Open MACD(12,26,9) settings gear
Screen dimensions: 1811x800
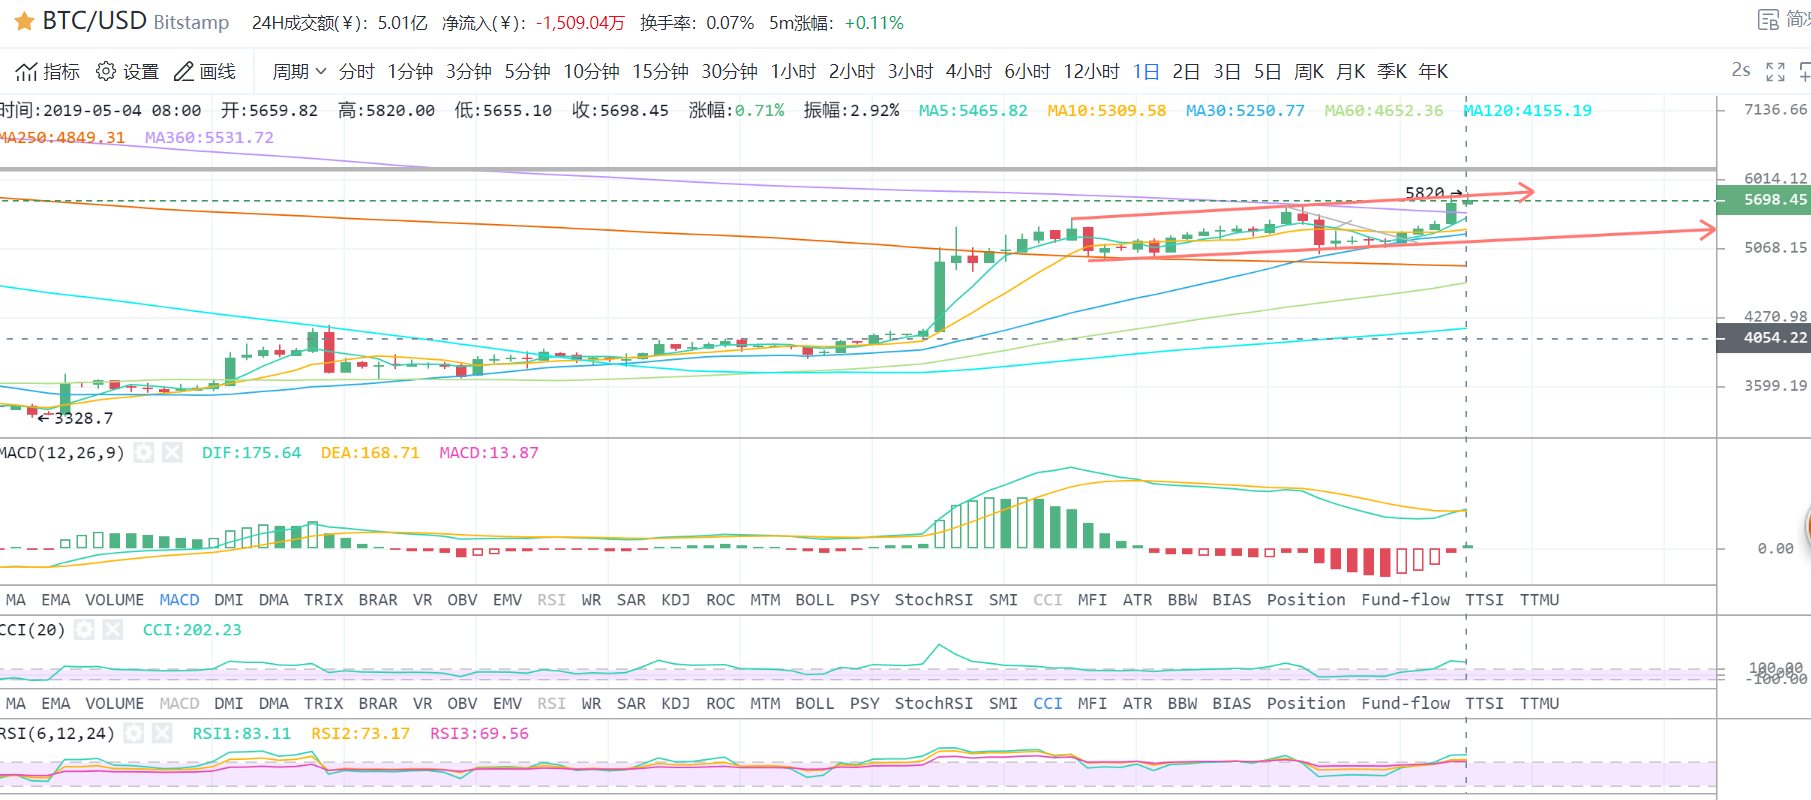[x=144, y=453]
